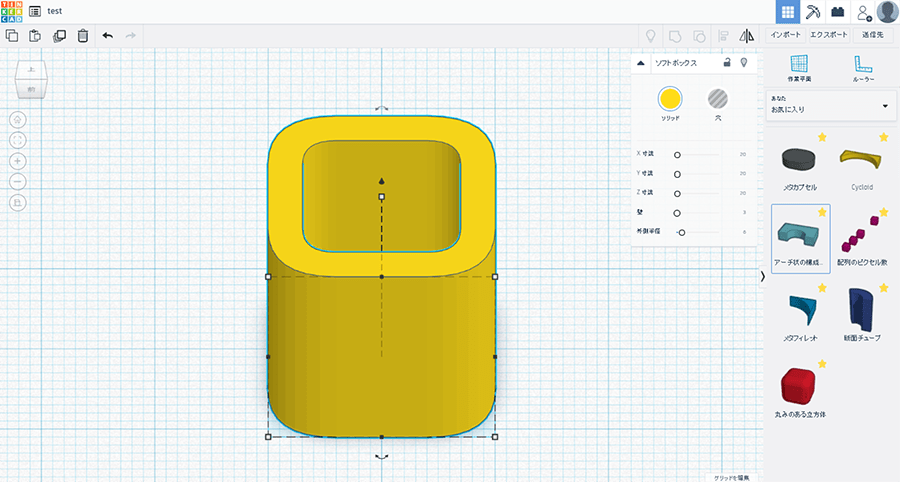Viewport: 900px width, 482px height.
Task: Click the インポート button
Action: 786,35
